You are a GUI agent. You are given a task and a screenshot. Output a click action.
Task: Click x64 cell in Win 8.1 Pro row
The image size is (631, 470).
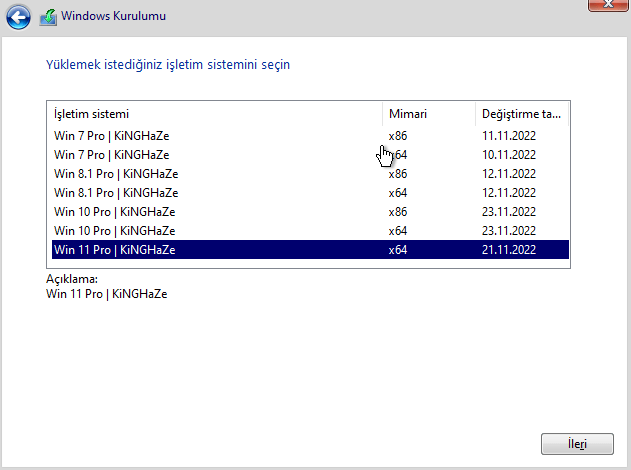pos(398,193)
